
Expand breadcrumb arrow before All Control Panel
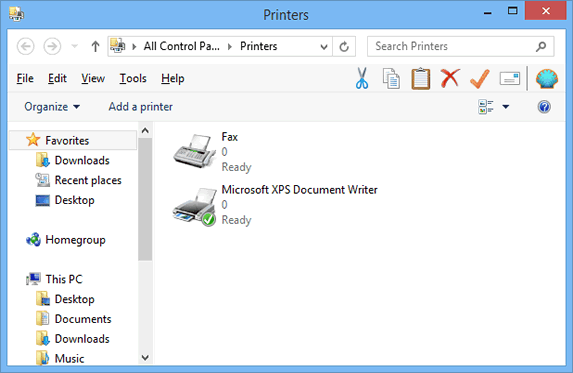pos(134,46)
